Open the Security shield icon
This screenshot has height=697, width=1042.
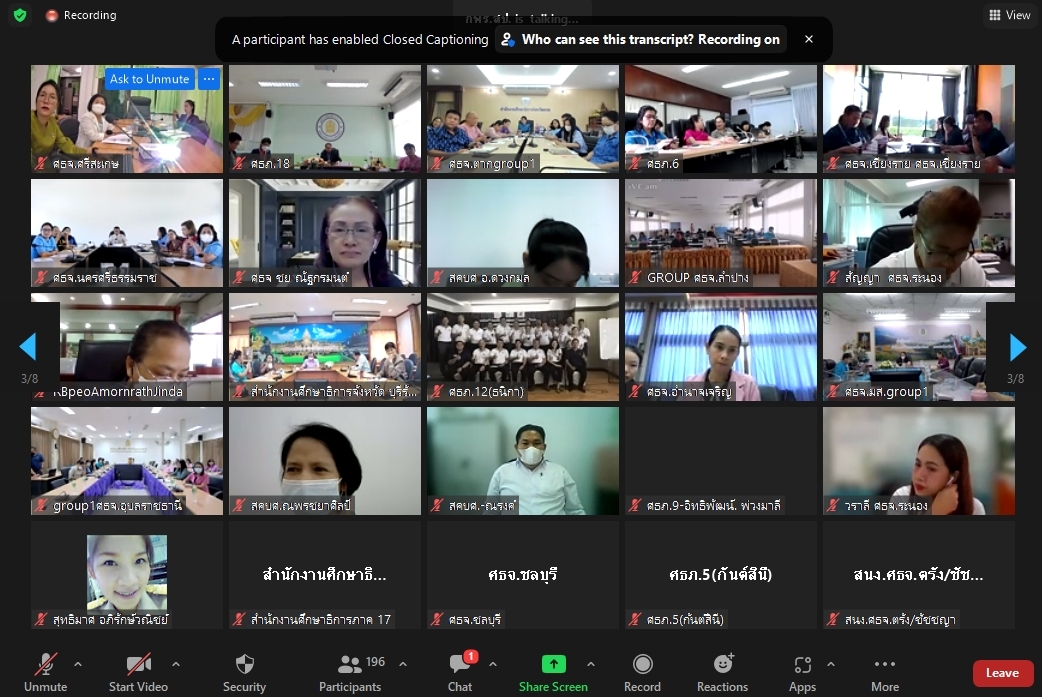pos(245,664)
